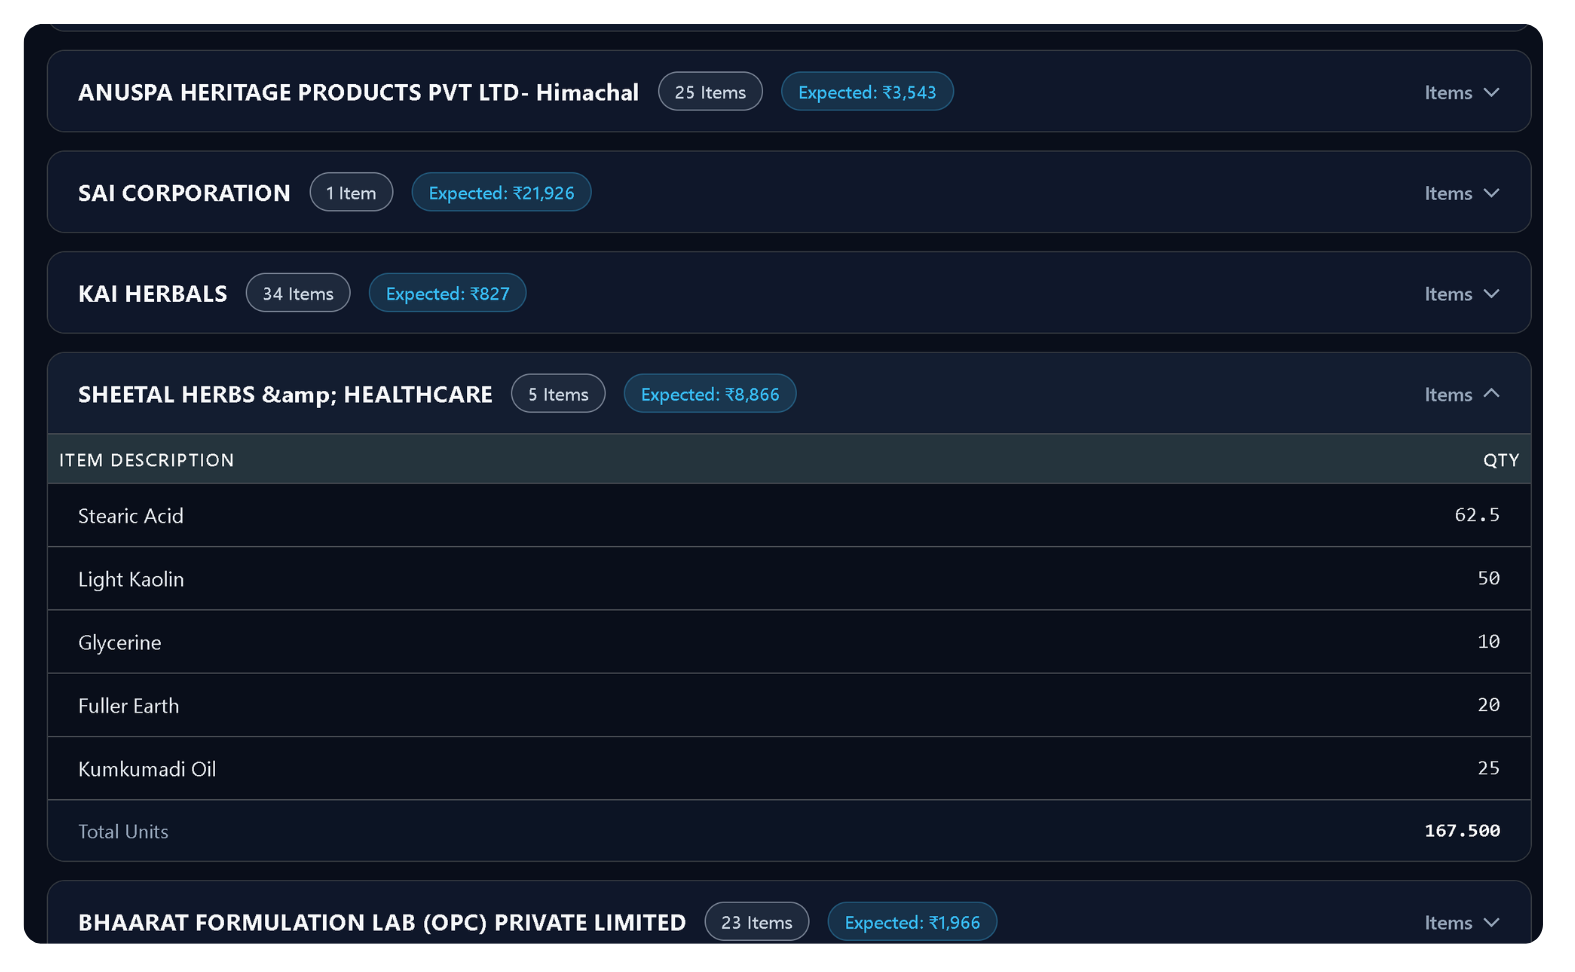The height and width of the screenshot is (972, 1575).
Task: Click the Glycerine quantity 10
Action: tap(1489, 641)
